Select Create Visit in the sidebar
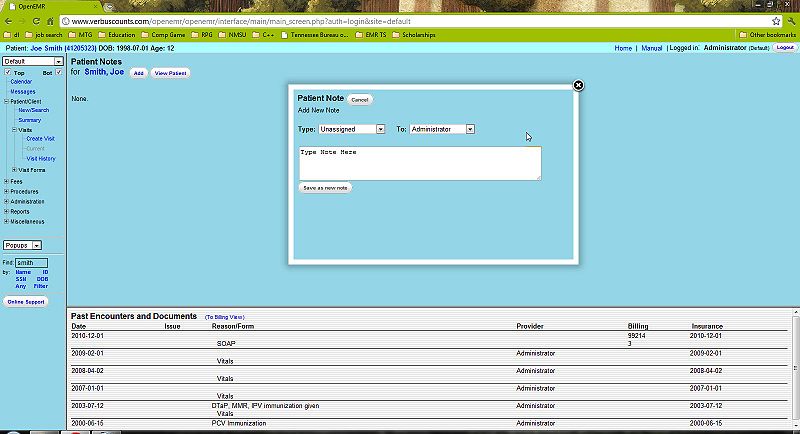 pyautogui.click(x=40, y=139)
